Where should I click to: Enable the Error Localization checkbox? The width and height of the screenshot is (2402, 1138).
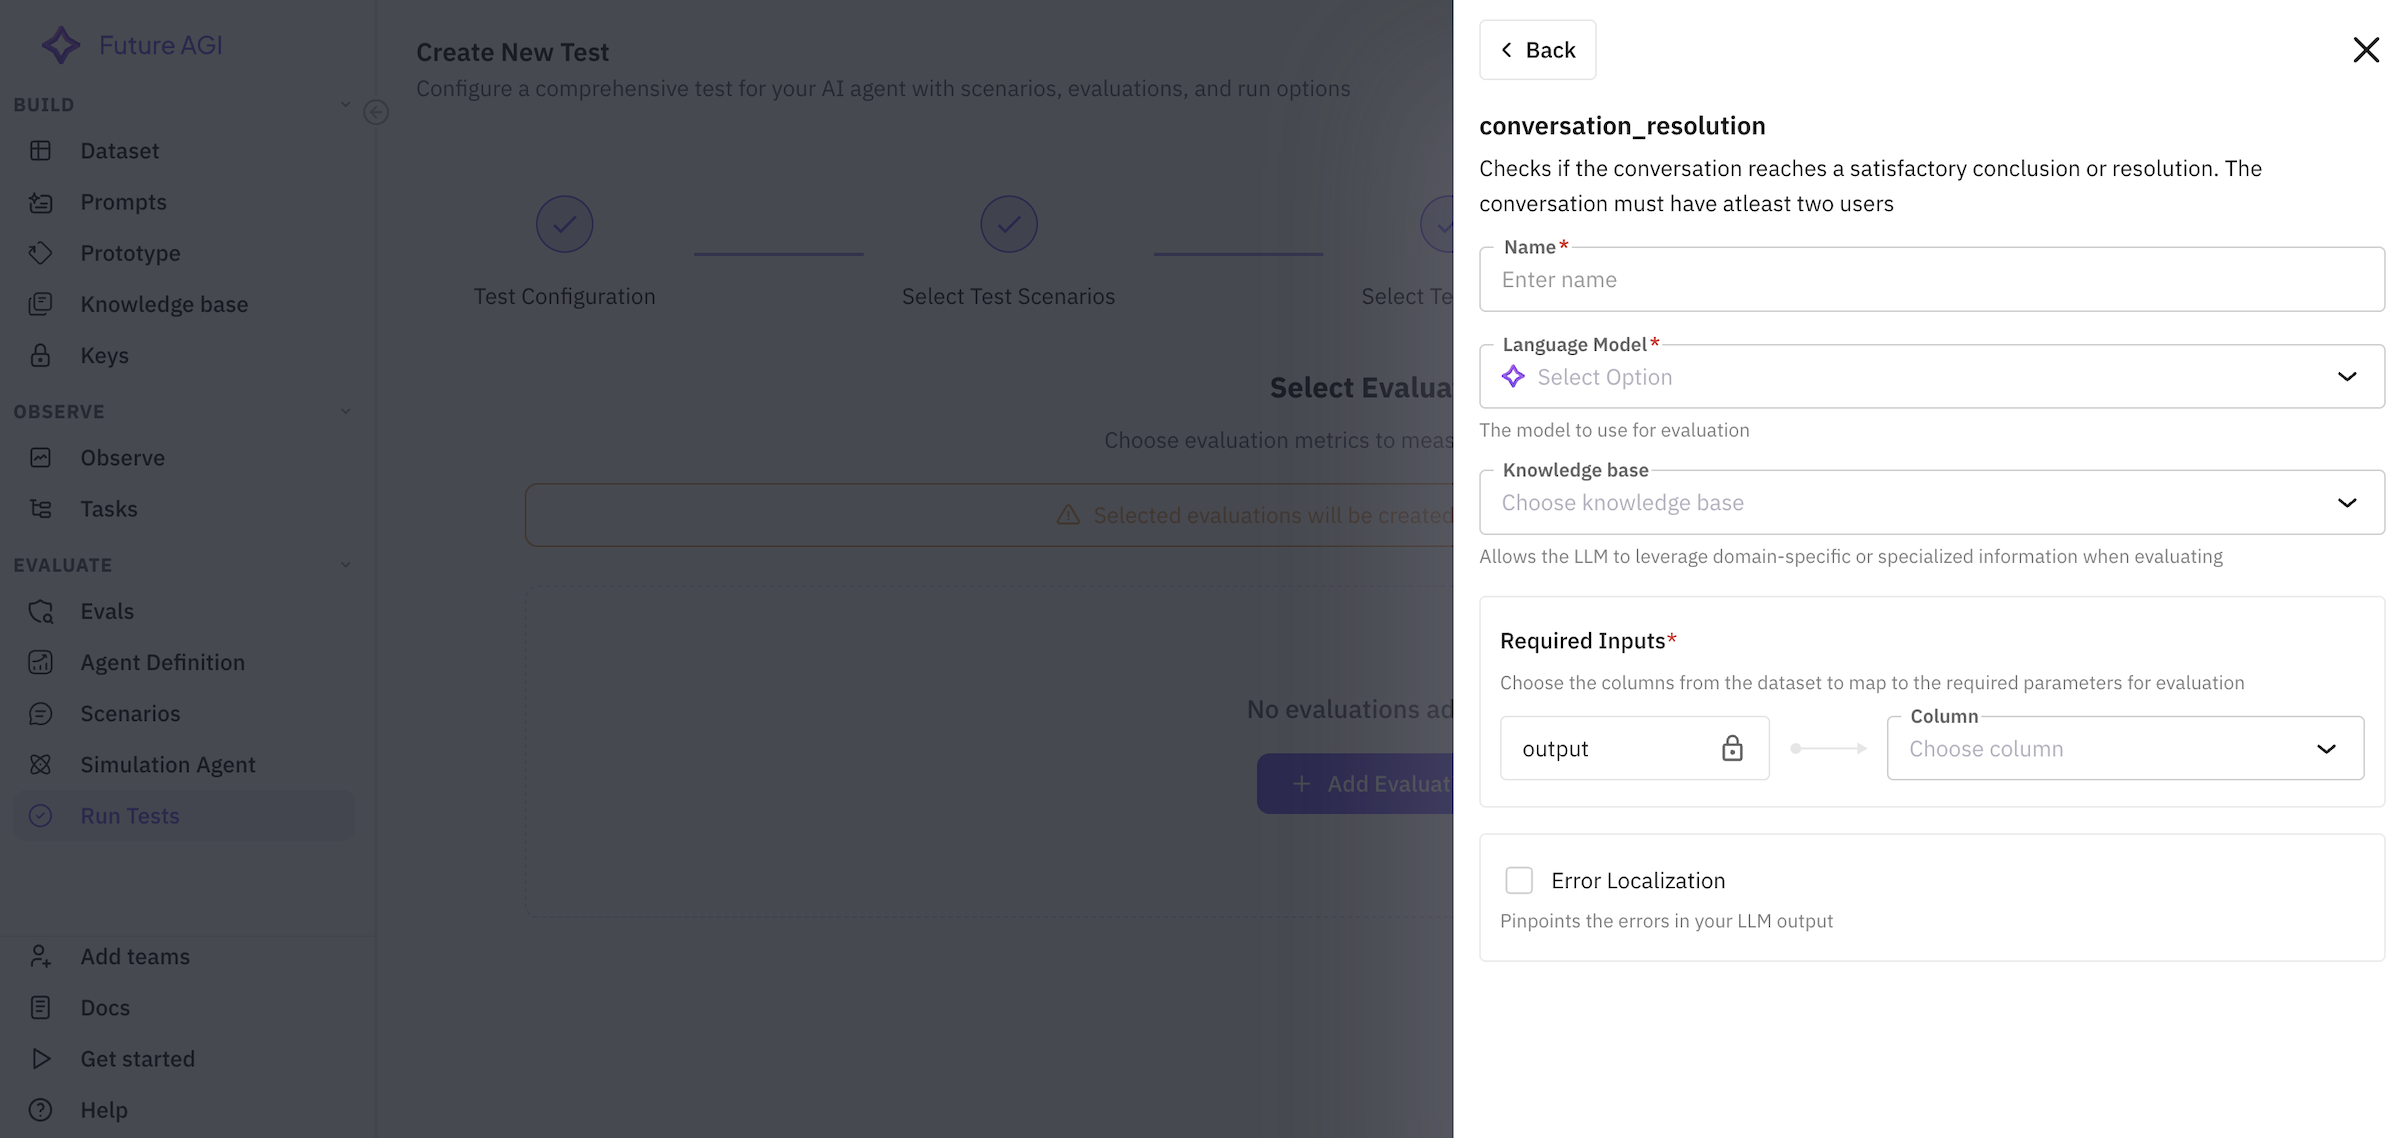tap(1519, 880)
